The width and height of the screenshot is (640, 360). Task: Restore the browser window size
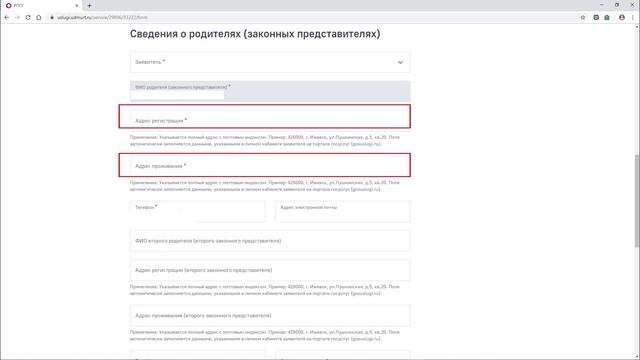click(617, 5)
